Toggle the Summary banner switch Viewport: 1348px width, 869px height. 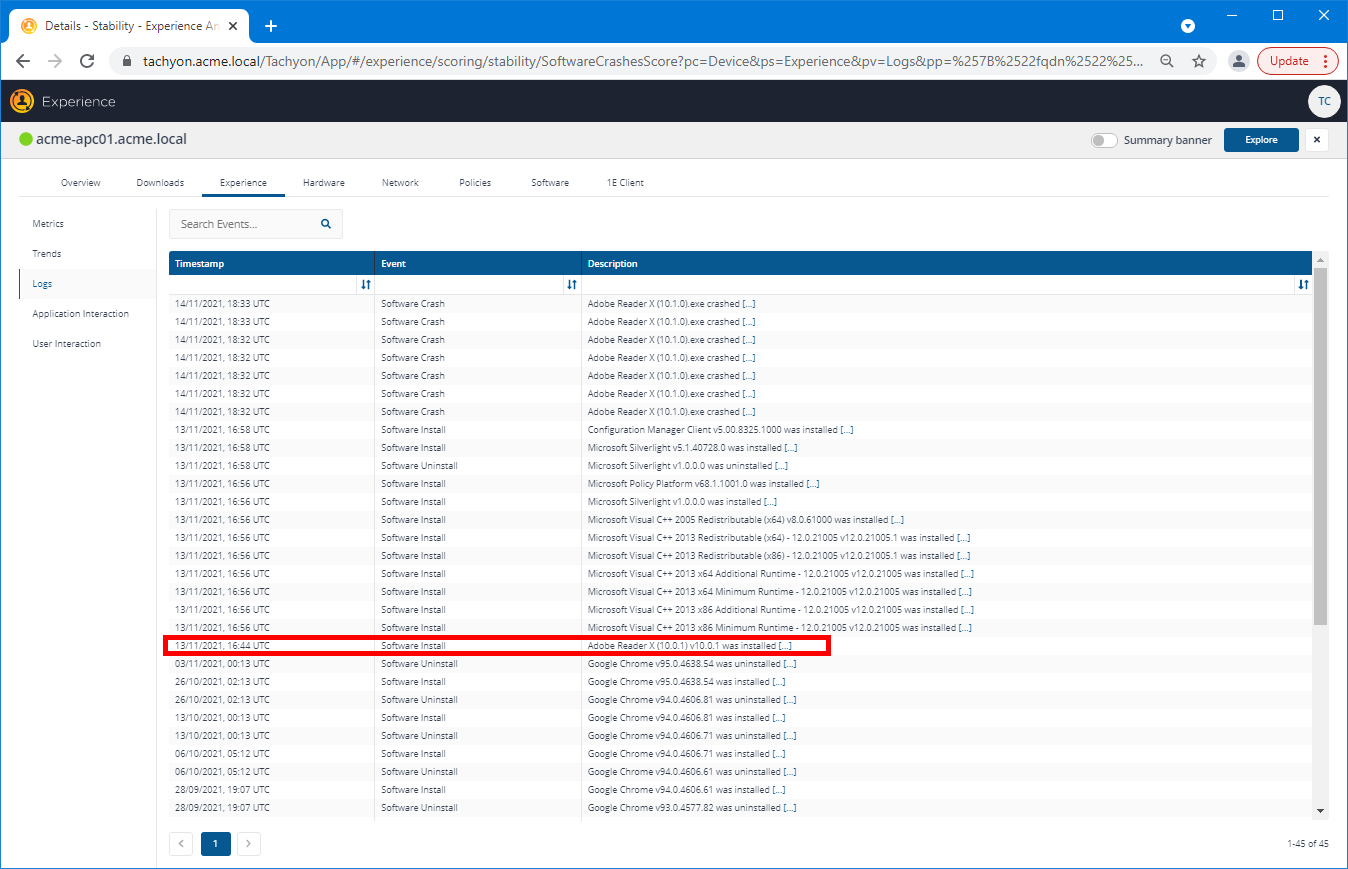click(1104, 140)
